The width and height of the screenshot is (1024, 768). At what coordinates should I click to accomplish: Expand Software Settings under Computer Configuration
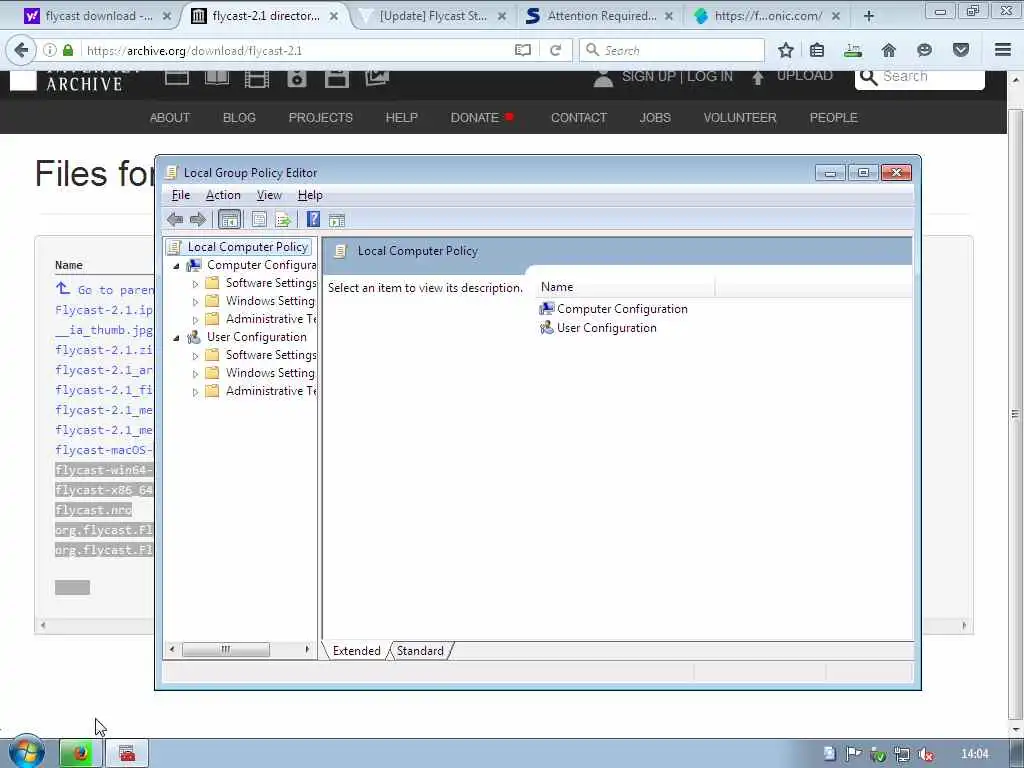click(195, 284)
